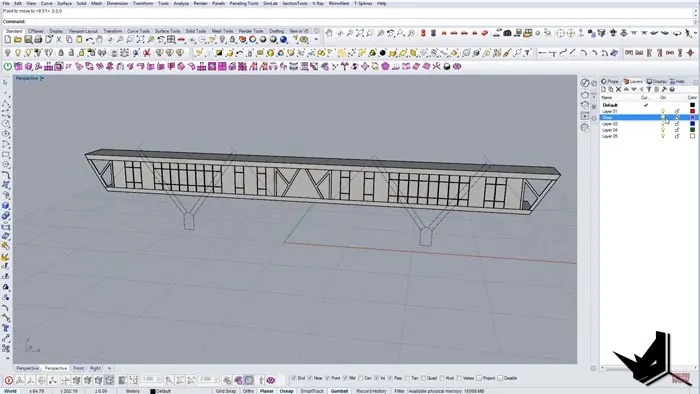Viewport: 700px width, 394px height.
Task: Enable the Cen osnap checkbox
Action: pyautogui.click(x=360, y=378)
